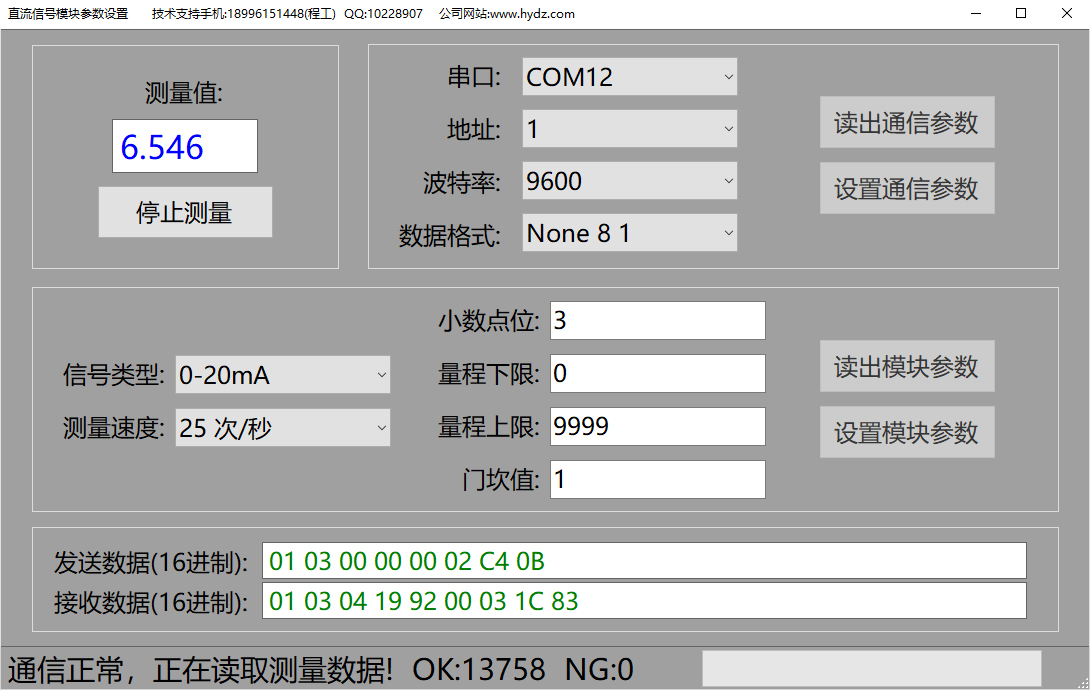Click the empty status bar progress box

(x=871, y=668)
